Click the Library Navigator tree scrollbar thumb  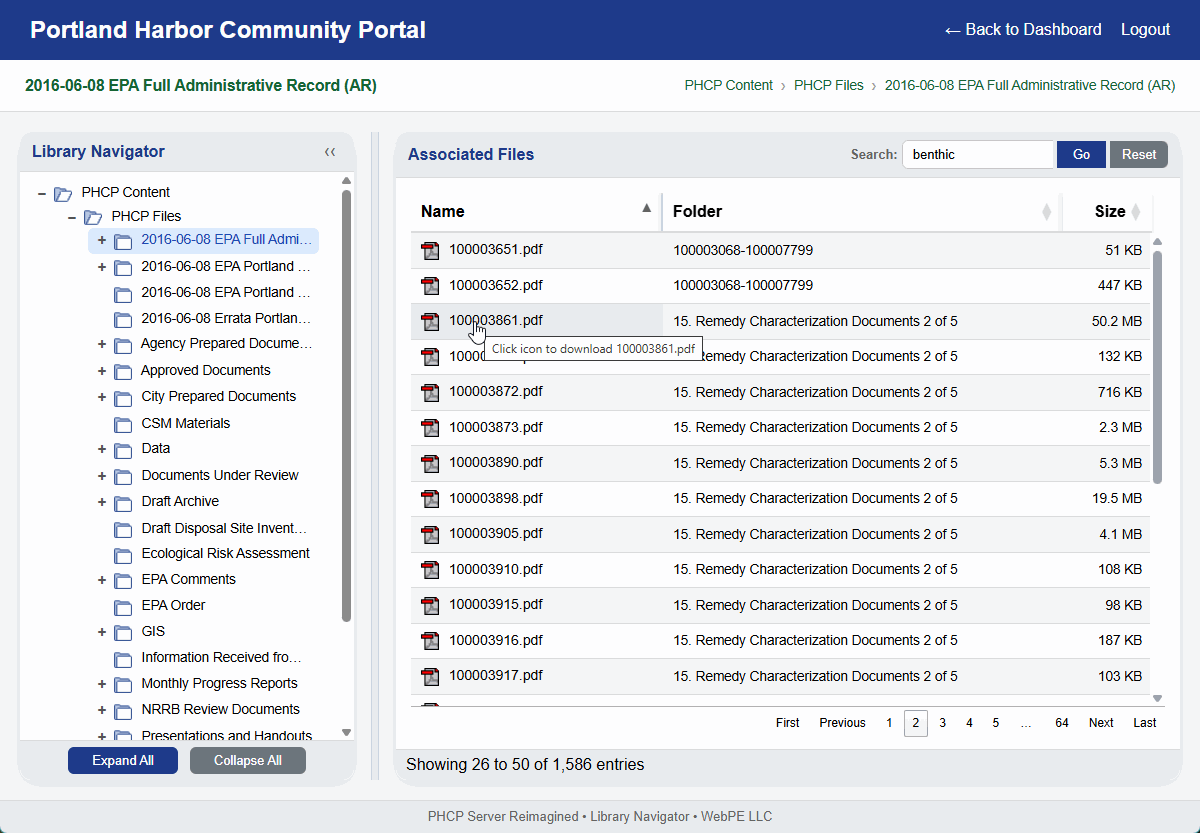[x=346, y=406]
